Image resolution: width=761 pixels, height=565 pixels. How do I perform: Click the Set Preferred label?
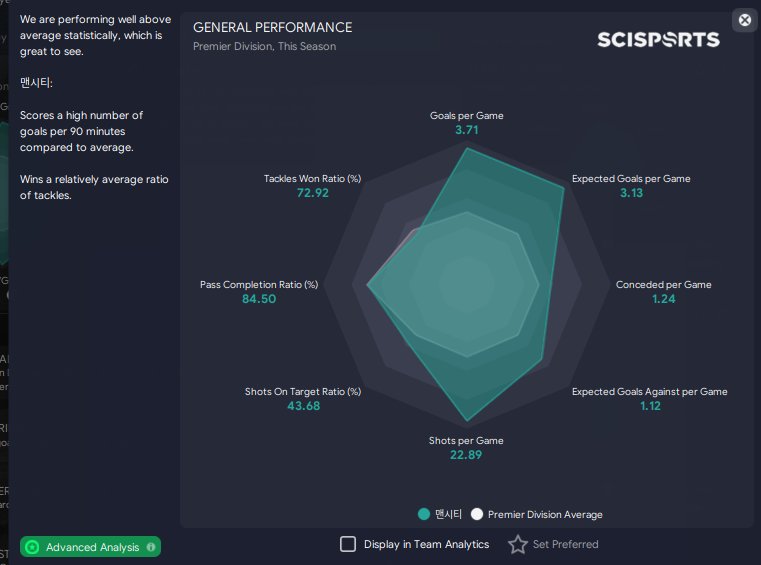tap(565, 544)
